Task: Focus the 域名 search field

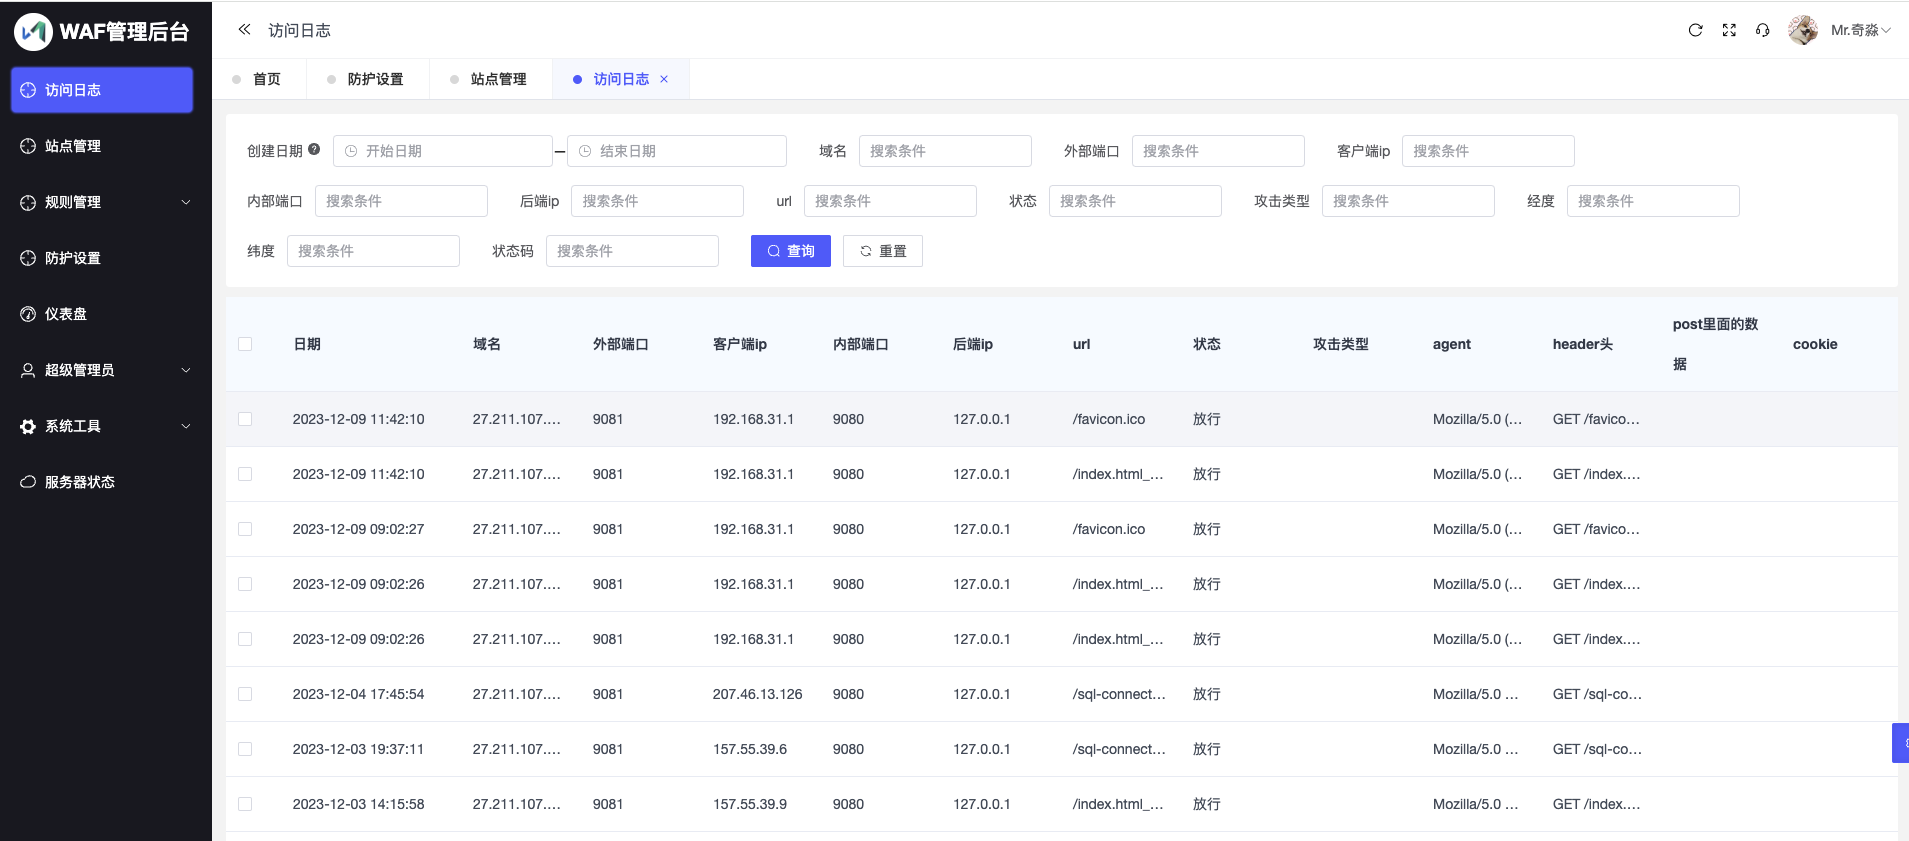Action: tap(945, 151)
